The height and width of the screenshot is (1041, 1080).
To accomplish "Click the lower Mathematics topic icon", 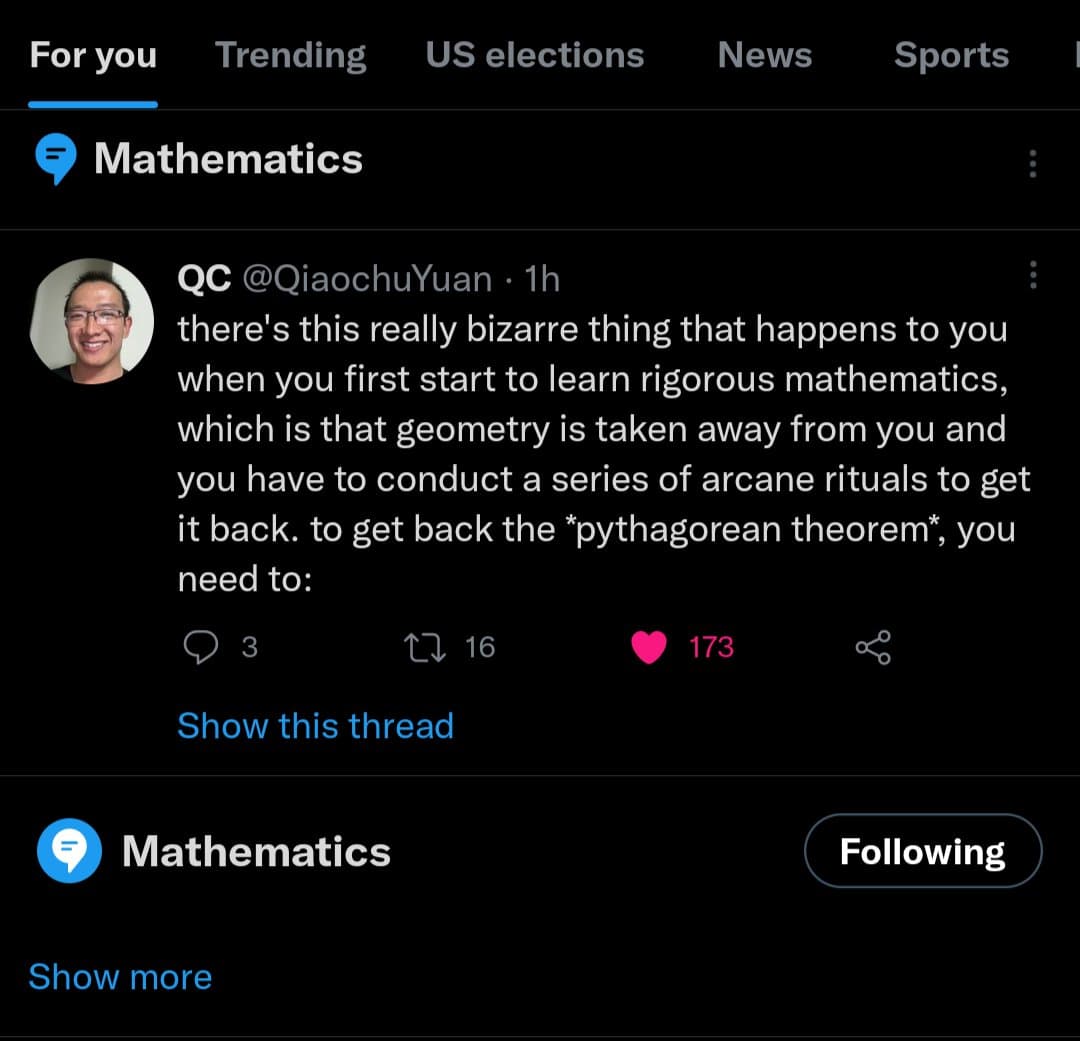I will coord(68,850).
